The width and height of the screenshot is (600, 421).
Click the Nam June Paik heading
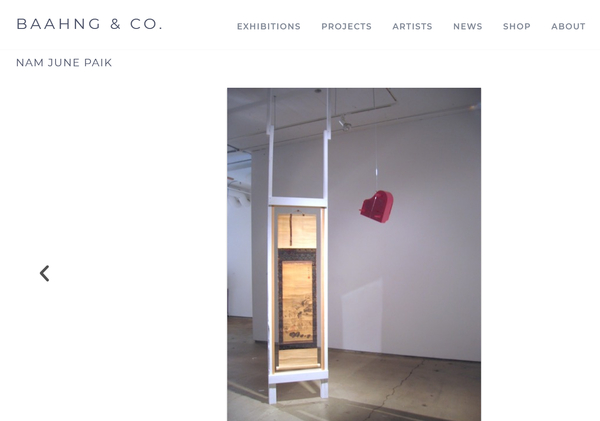coord(64,63)
